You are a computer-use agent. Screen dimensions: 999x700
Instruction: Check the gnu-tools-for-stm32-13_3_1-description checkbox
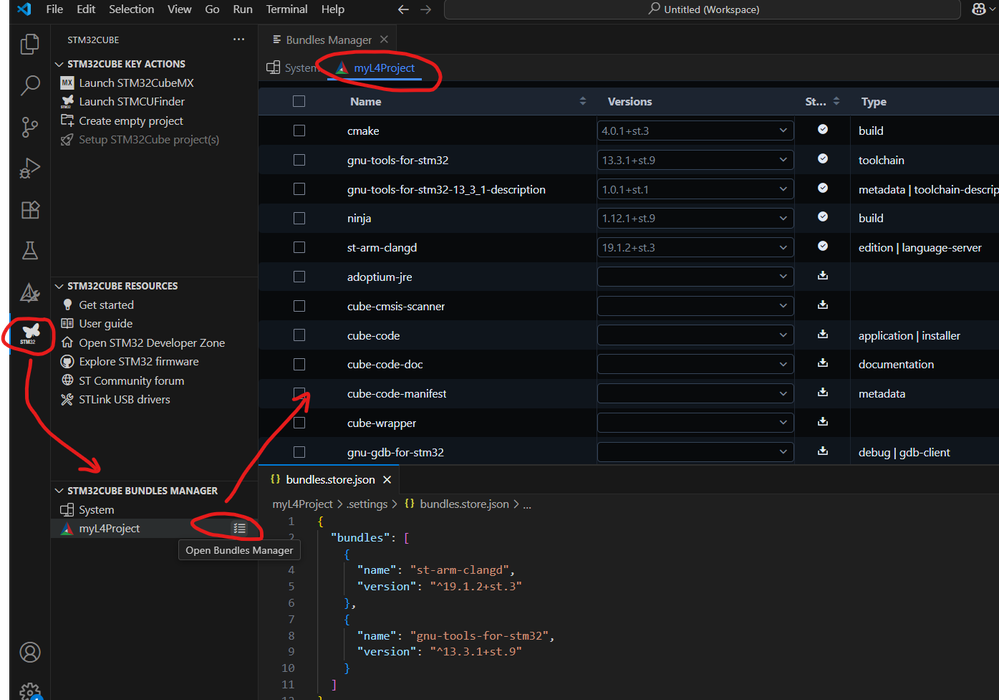click(299, 189)
